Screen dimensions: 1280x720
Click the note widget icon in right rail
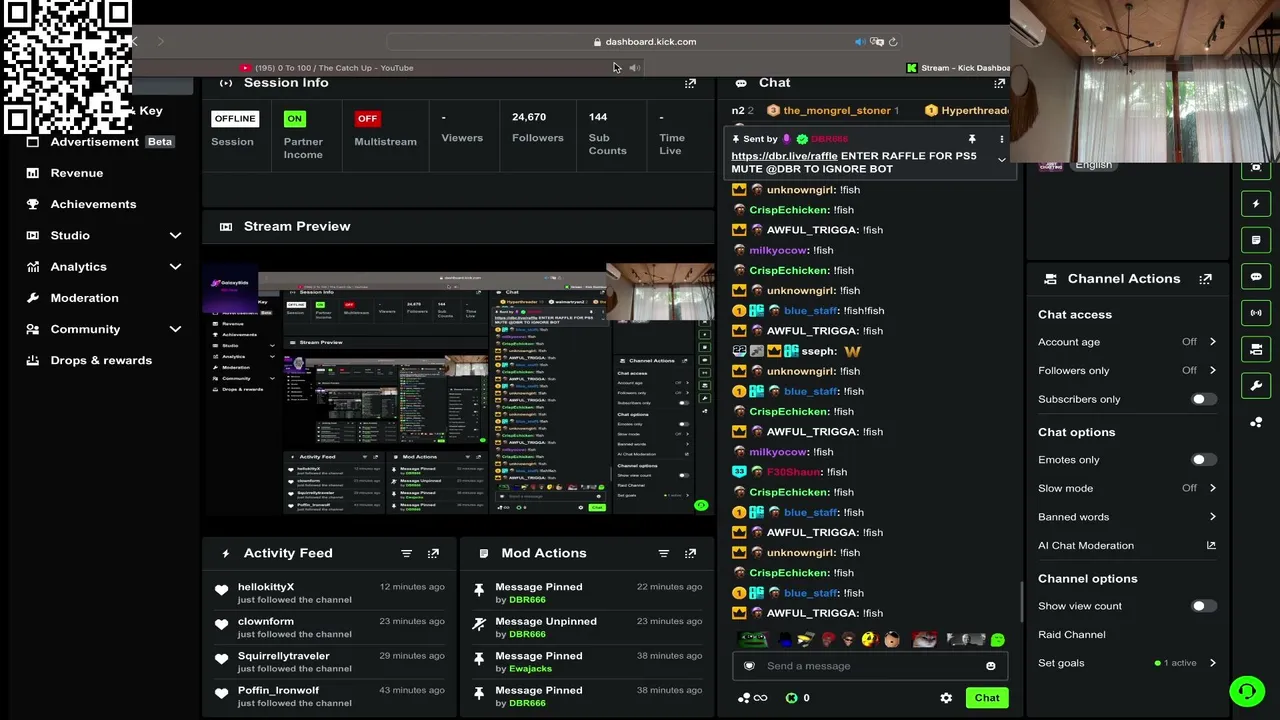tap(1257, 240)
